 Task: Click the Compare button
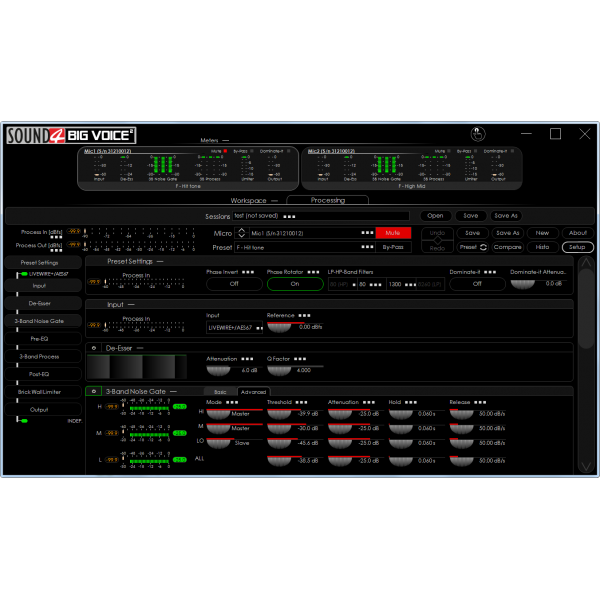[507, 247]
